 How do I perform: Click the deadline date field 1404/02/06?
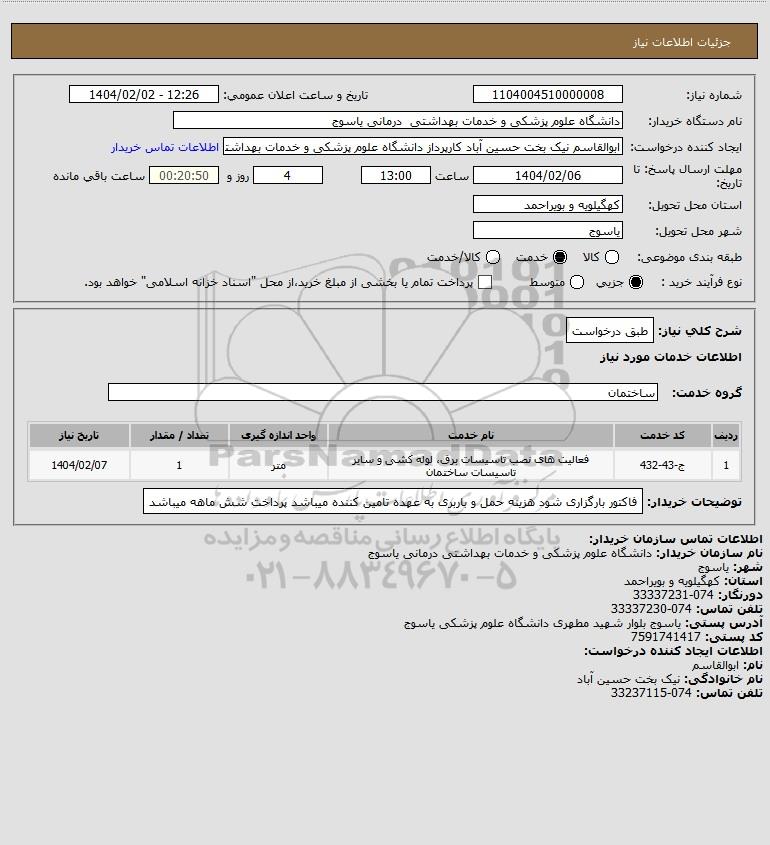[x=547, y=175]
